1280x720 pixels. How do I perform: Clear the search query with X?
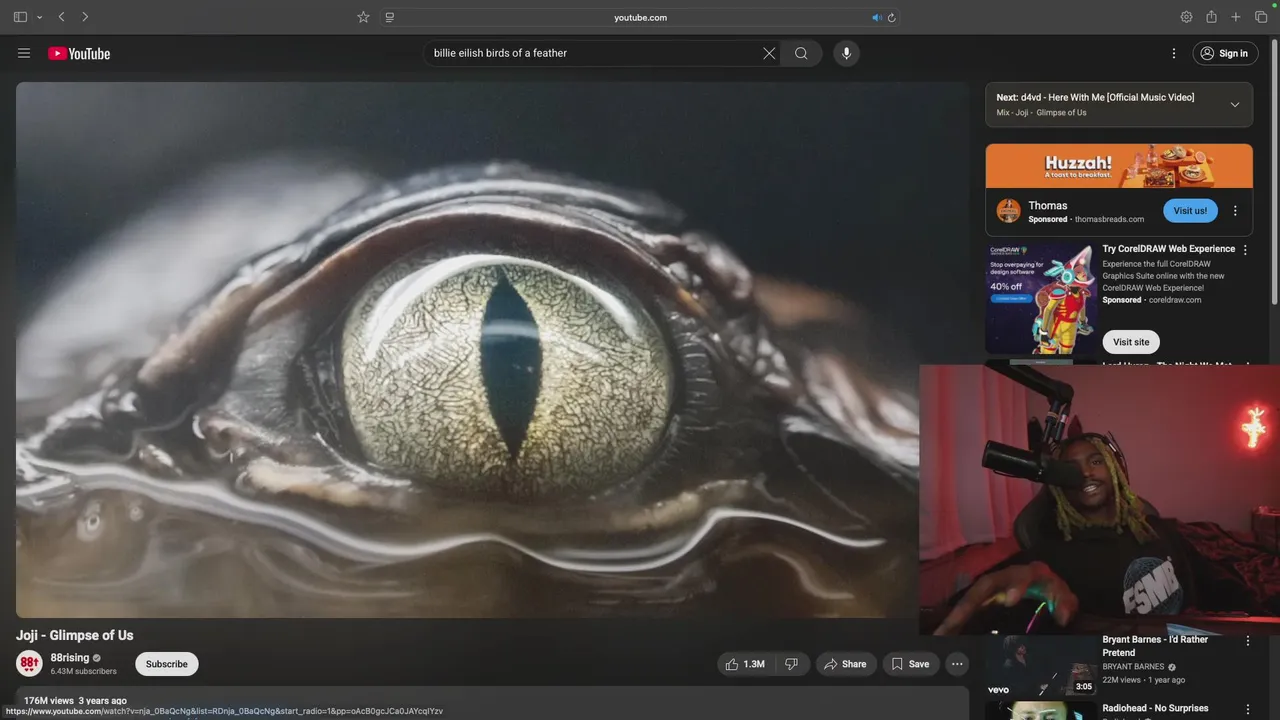769,53
